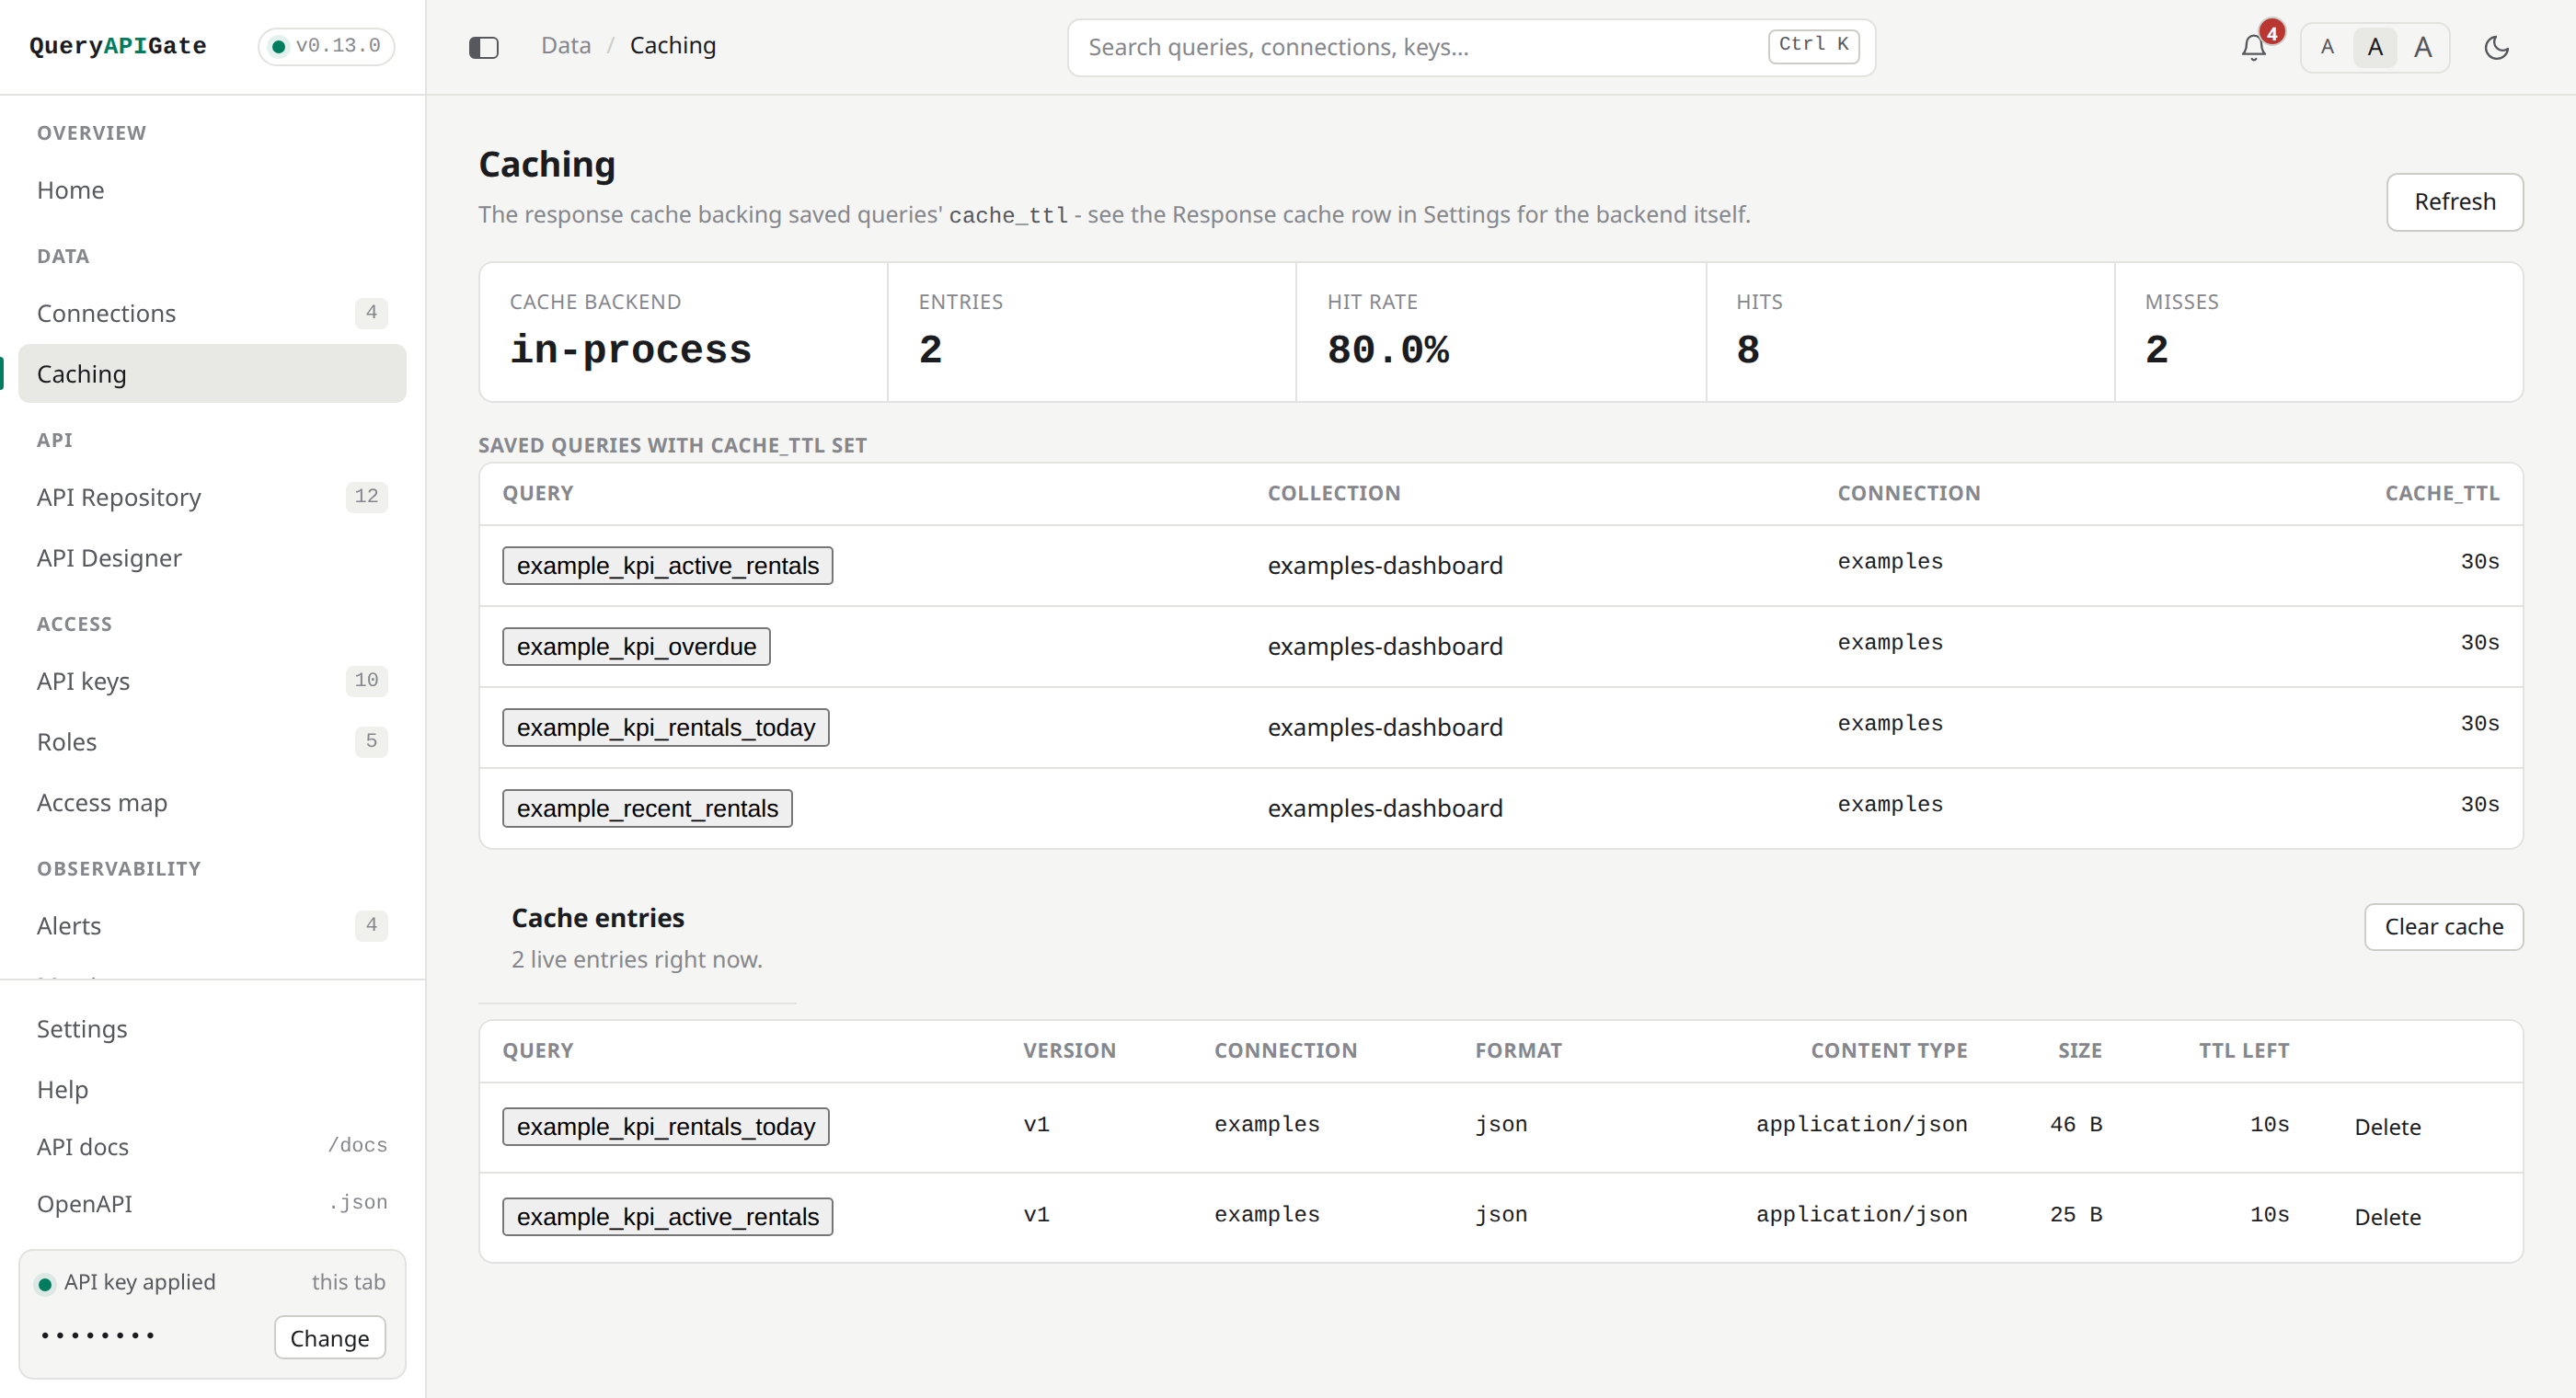Click the in-process cache backend value
Image resolution: width=2576 pixels, height=1398 pixels.
tap(631, 350)
